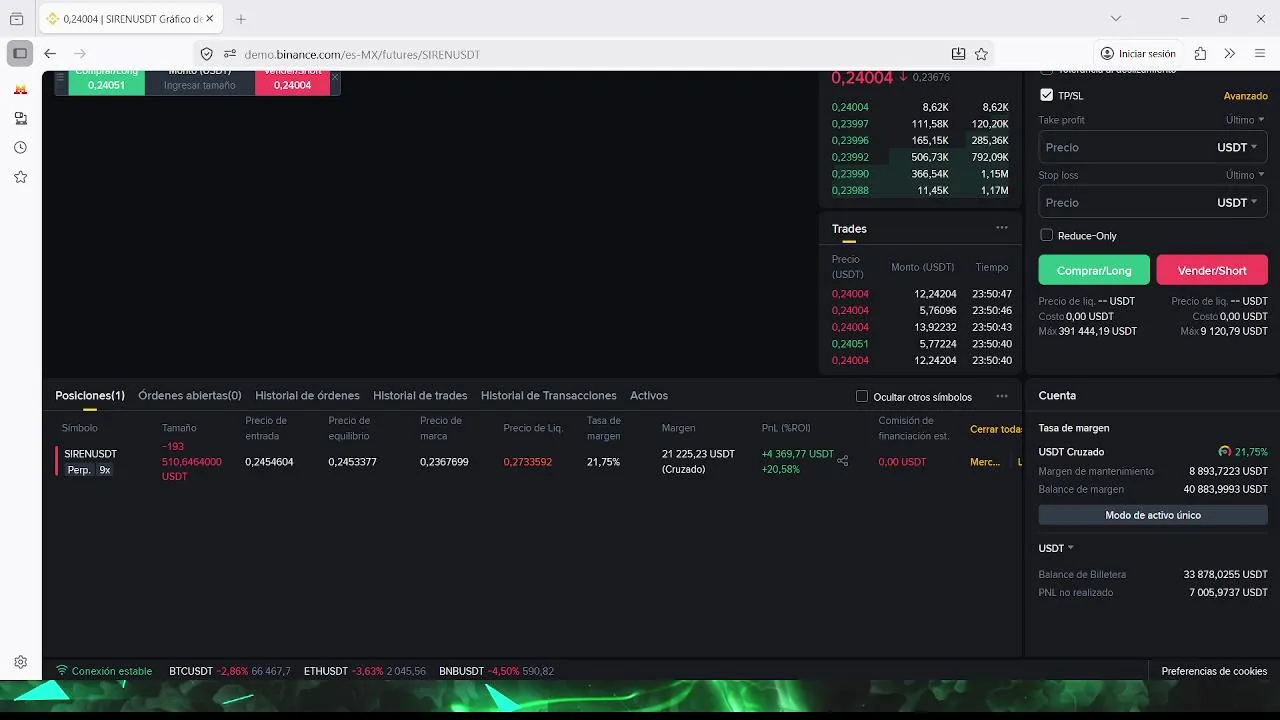This screenshot has width=1280, height=720.
Task: Open the browser extensions icon
Action: 1200,54
